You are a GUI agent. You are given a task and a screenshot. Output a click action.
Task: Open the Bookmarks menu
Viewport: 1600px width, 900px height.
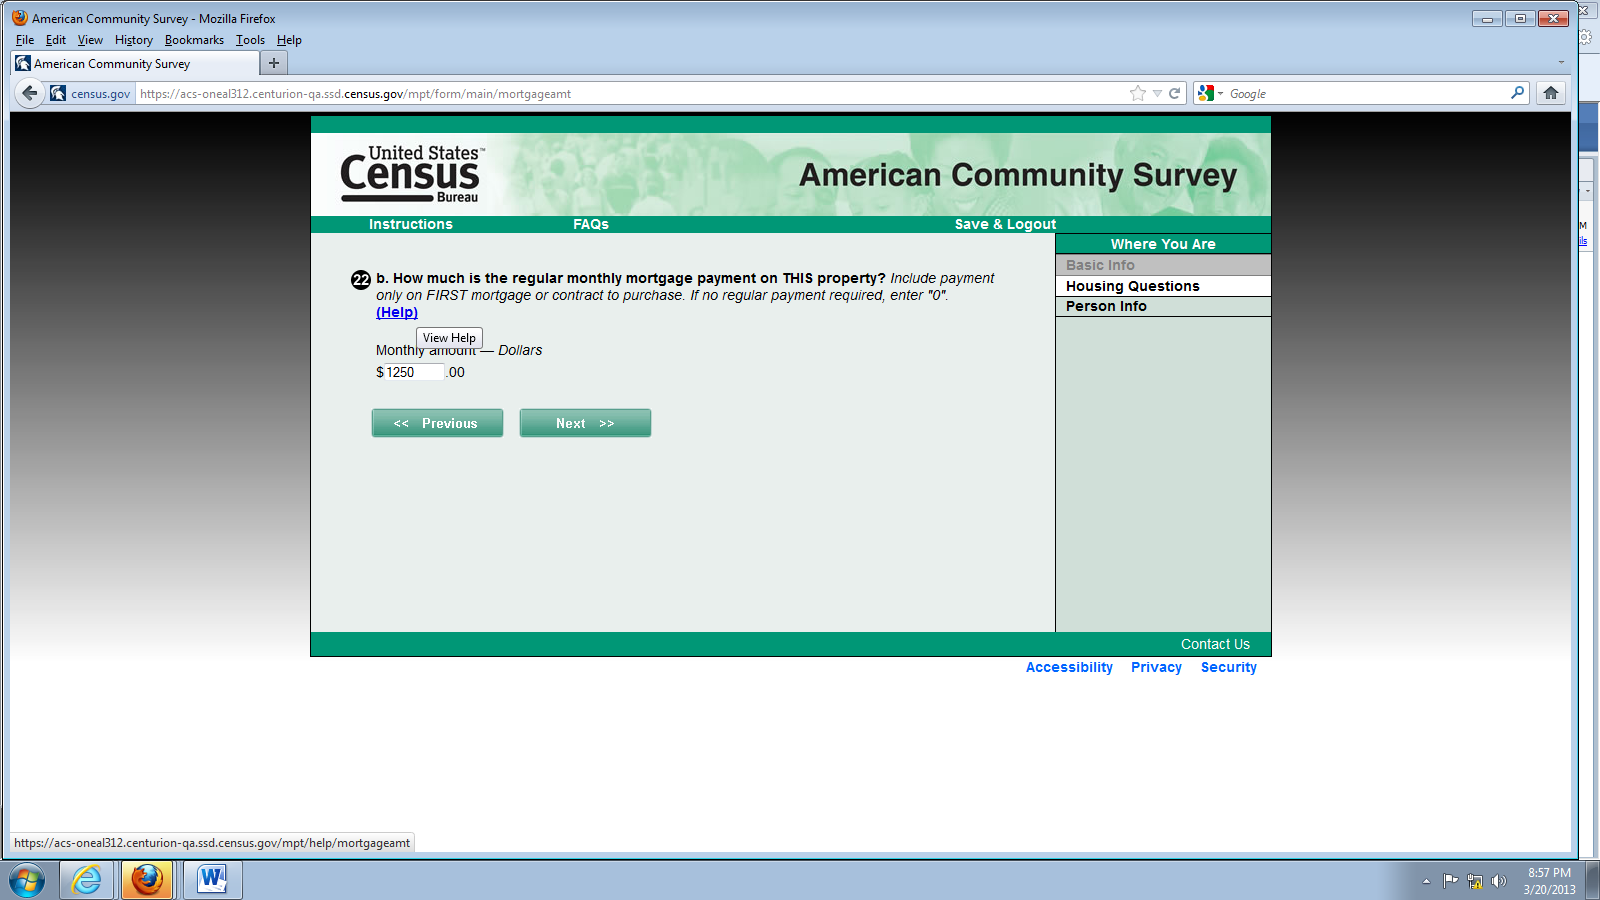[194, 40]
